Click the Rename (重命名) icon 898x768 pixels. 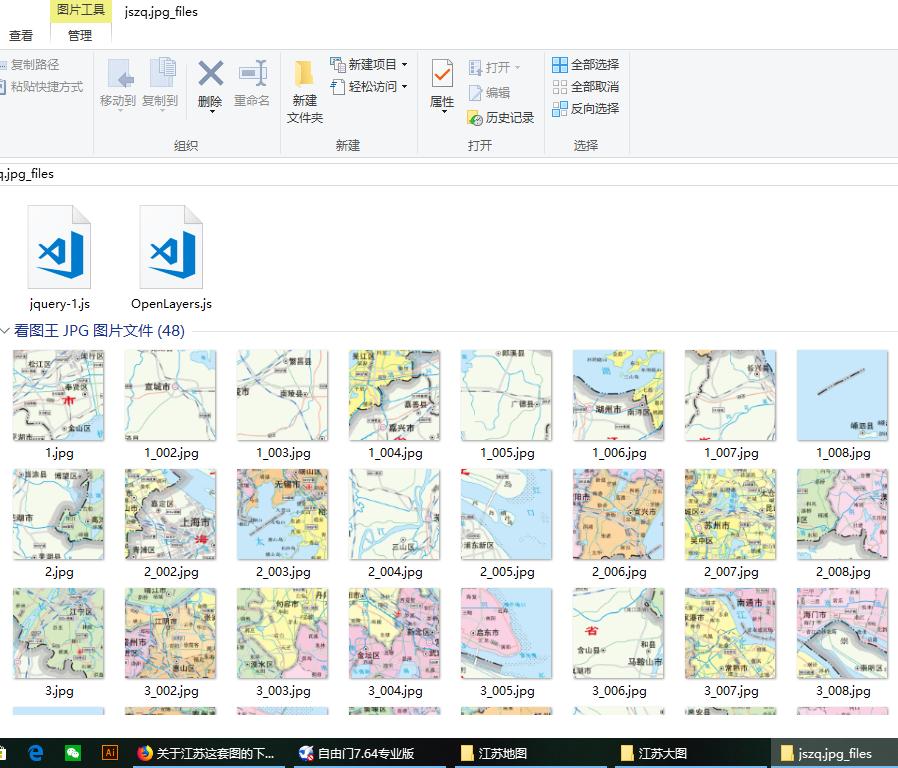pos(252,75)
